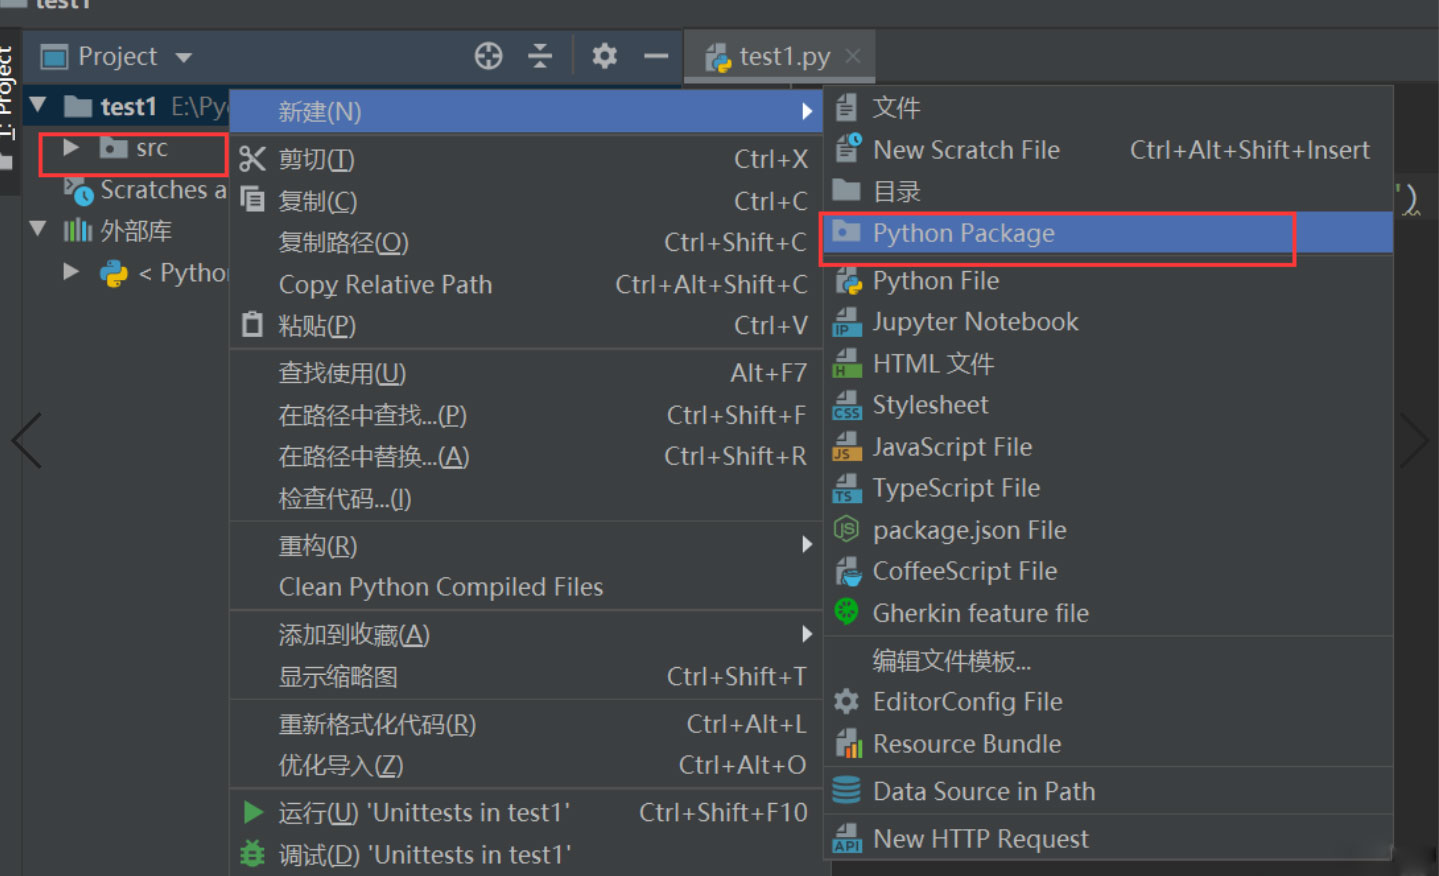Choose Clean Python Compiled Files
Screen dimensions: 1439x876
pyautogui.click(x=526, y=587)
